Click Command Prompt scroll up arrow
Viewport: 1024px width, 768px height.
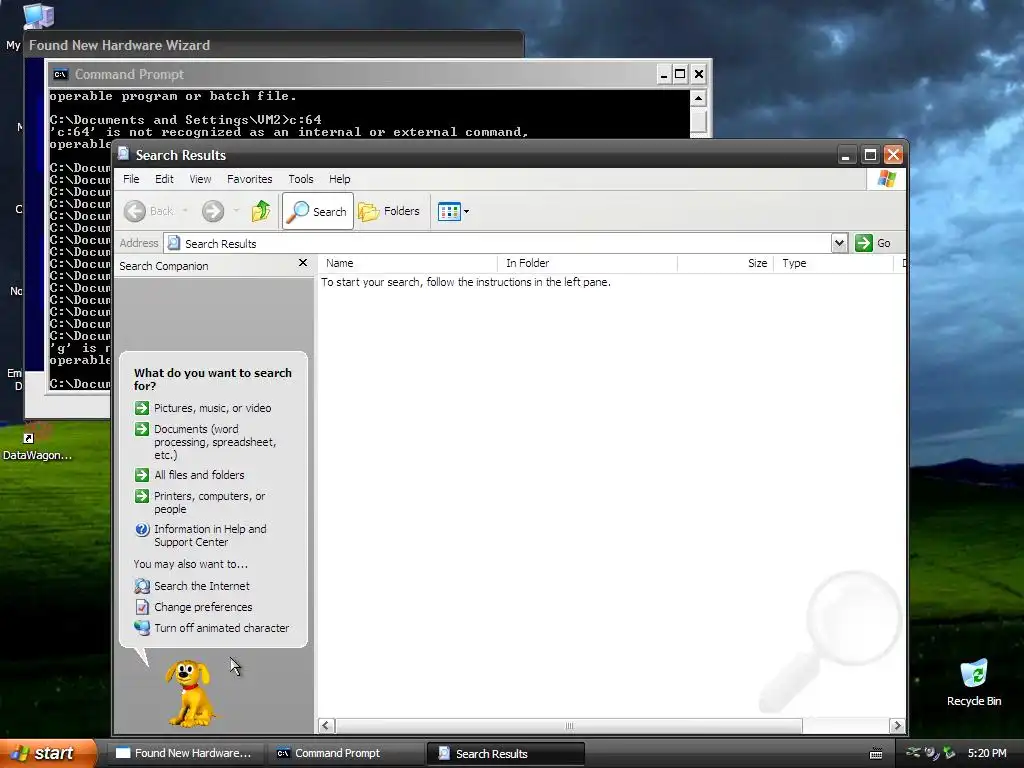pos(698,99)
